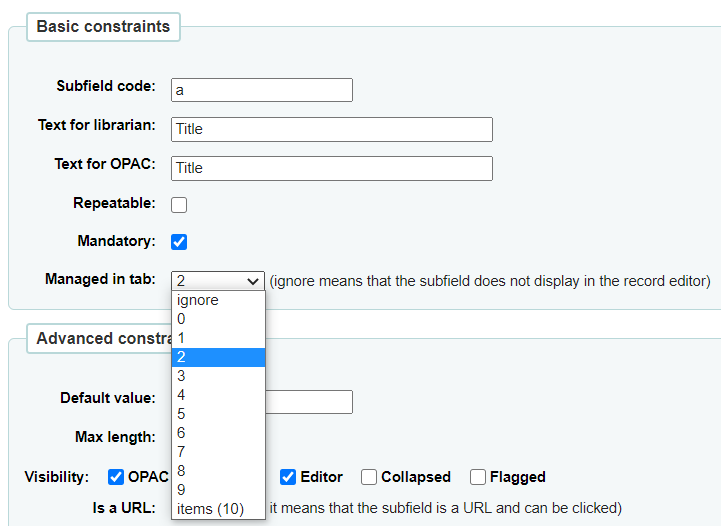Tick the Flagged visibility checkbox
The width and height of the screenshot is (721, 526).
[x=478, y=477]
